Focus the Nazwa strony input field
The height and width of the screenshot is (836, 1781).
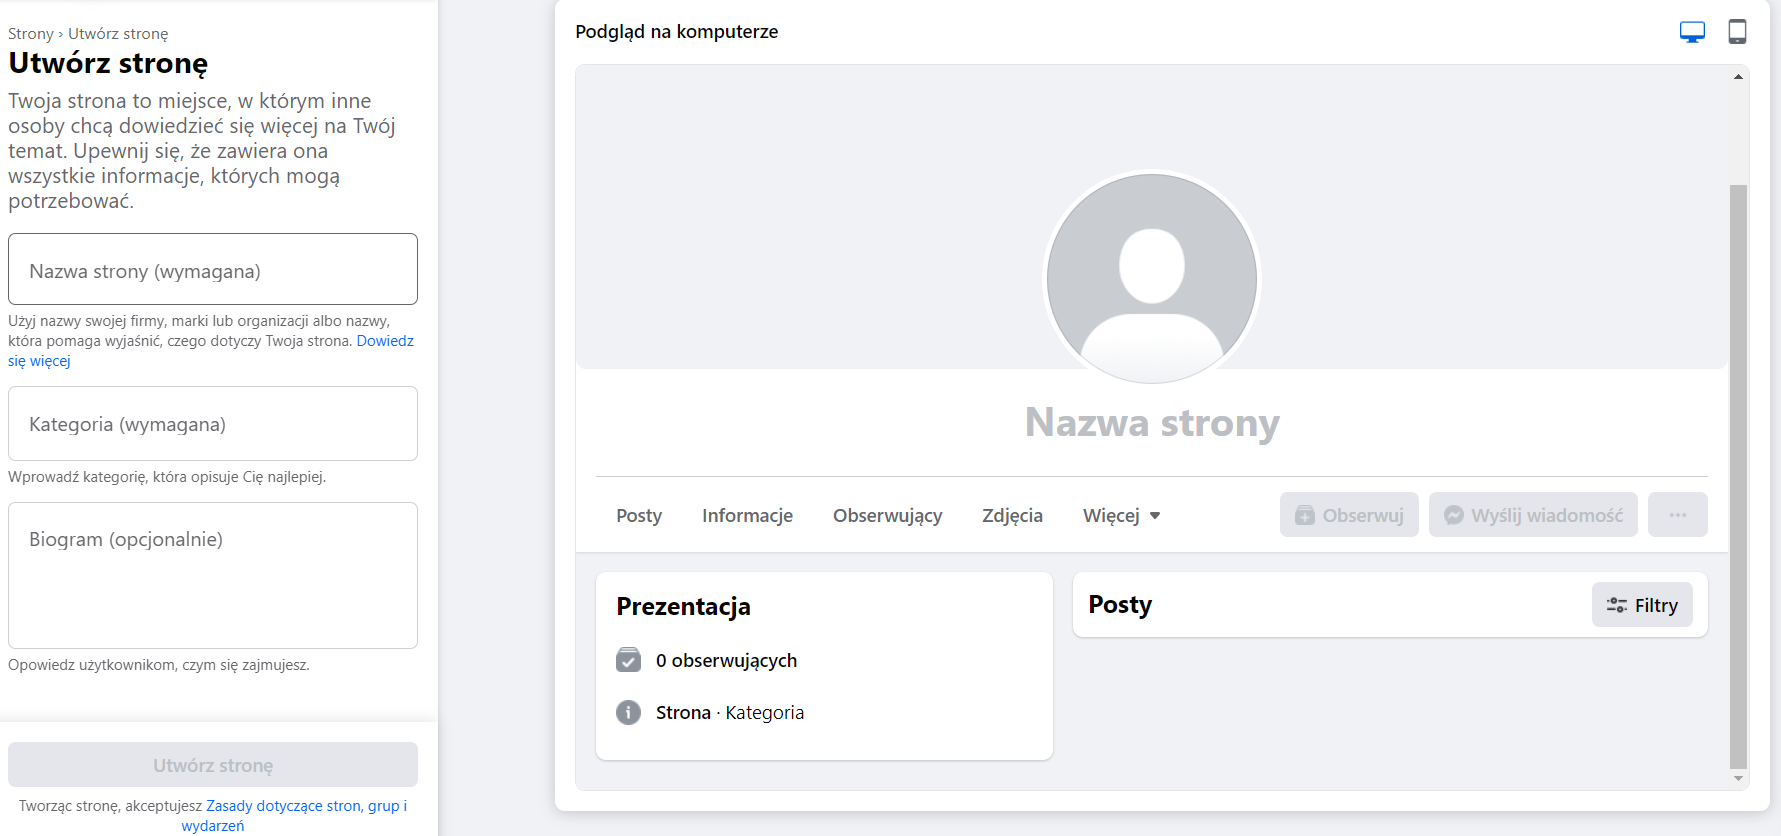click(x=213, y=270)
